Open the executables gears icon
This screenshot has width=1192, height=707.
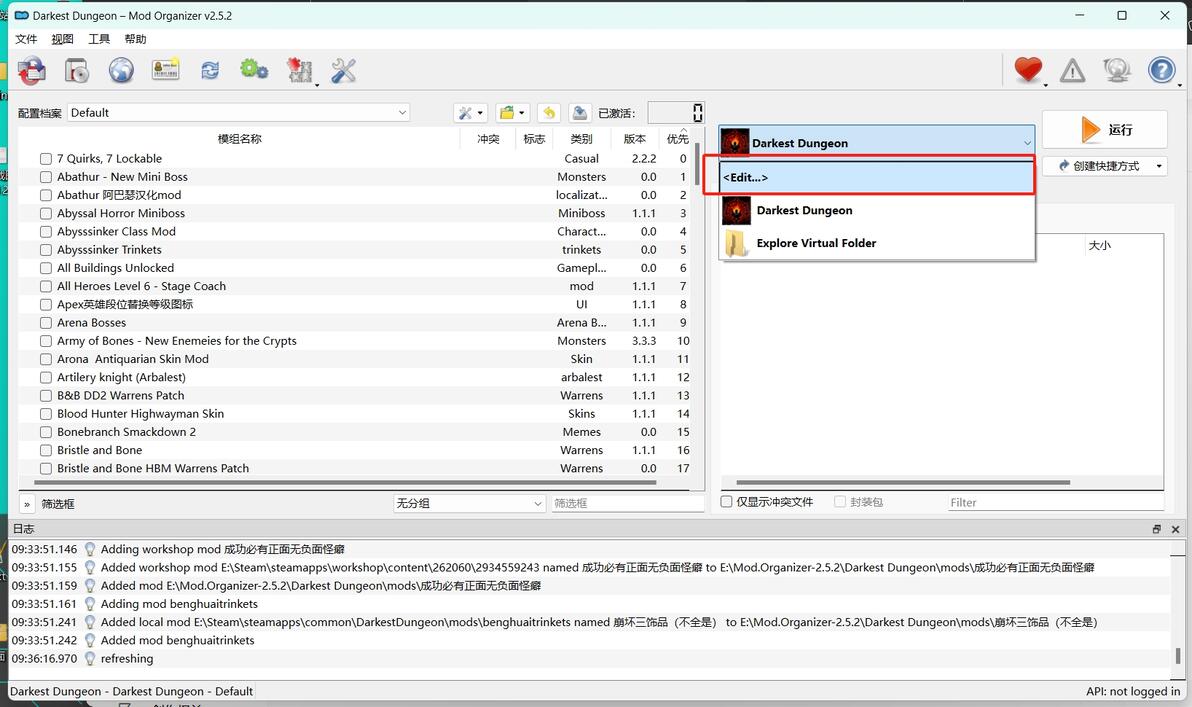[x=254, y=70]
